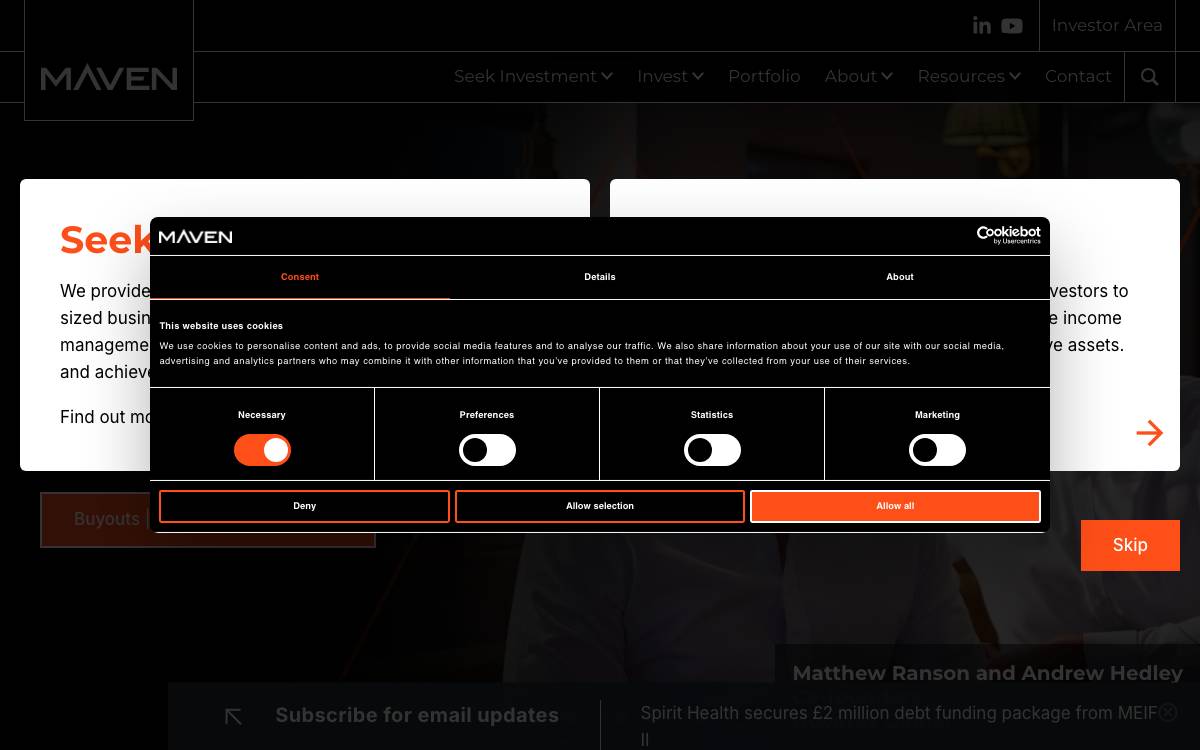Open the Spirit Health funding news headline
The width and height of the screenshot is (1200, 750).
coord(899,726)
